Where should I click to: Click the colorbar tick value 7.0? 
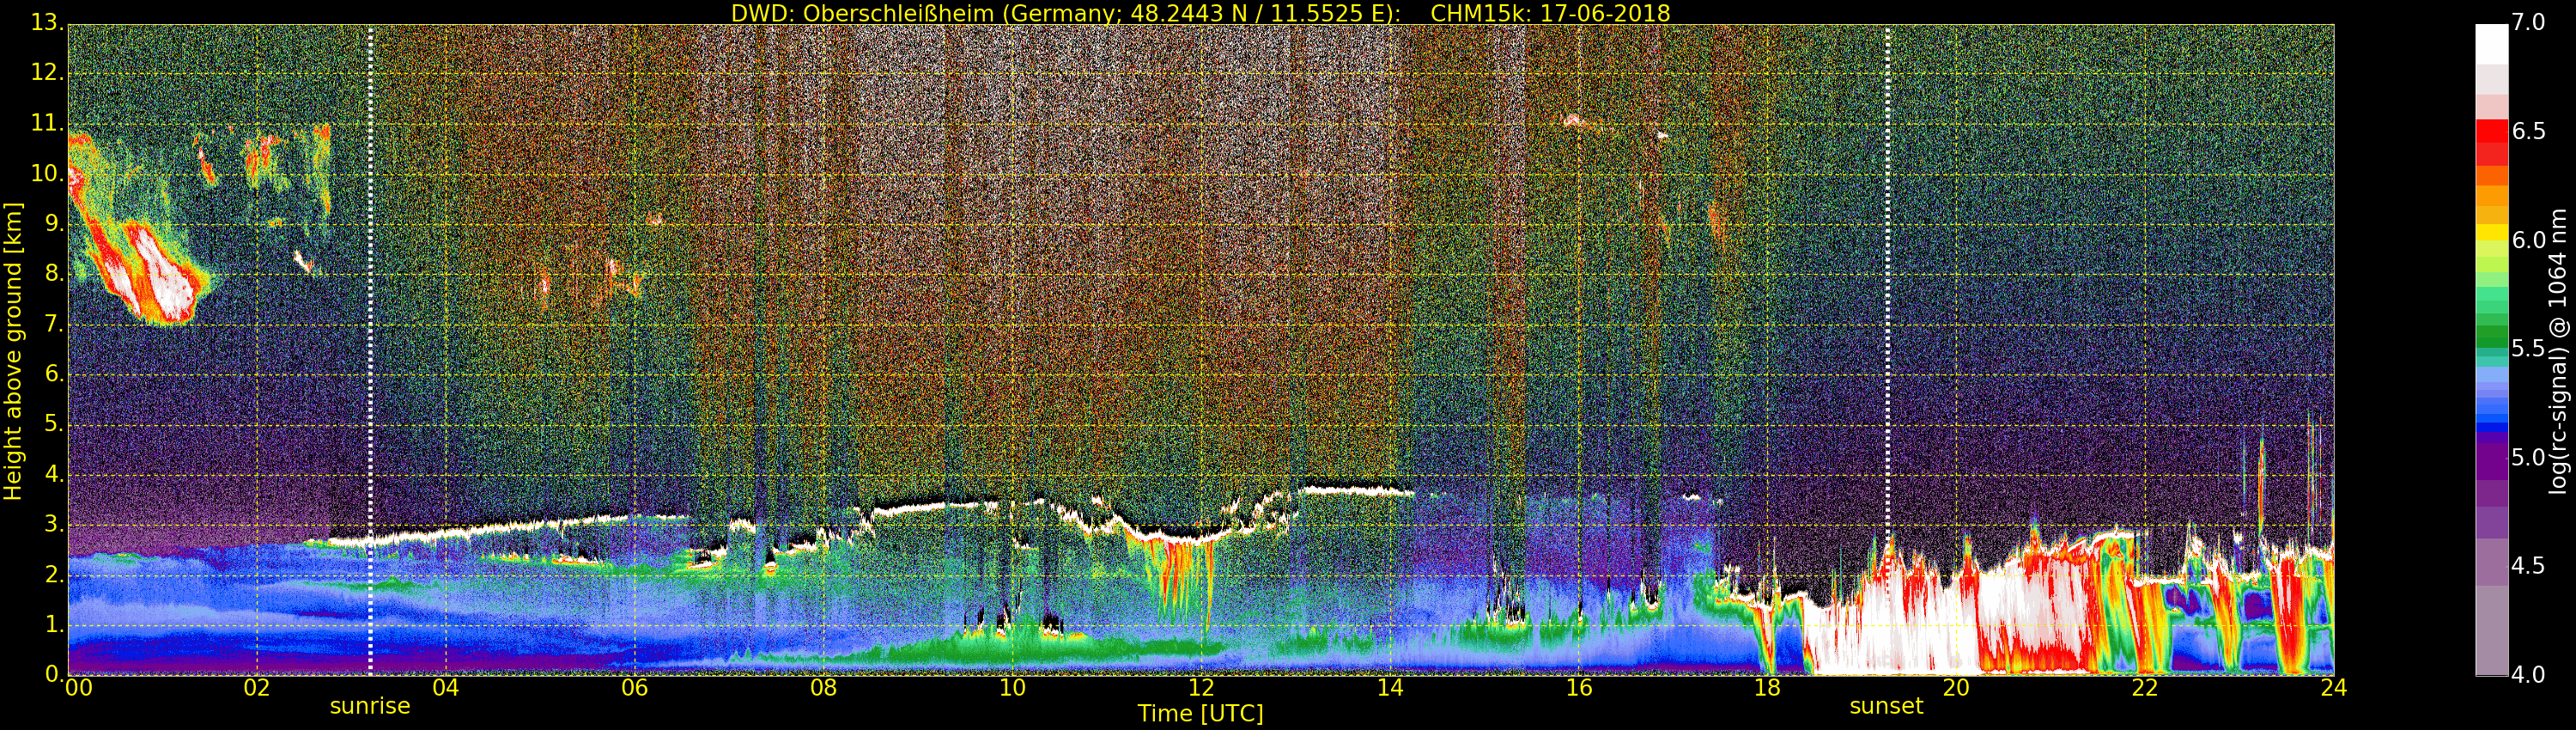point(2527,23)
